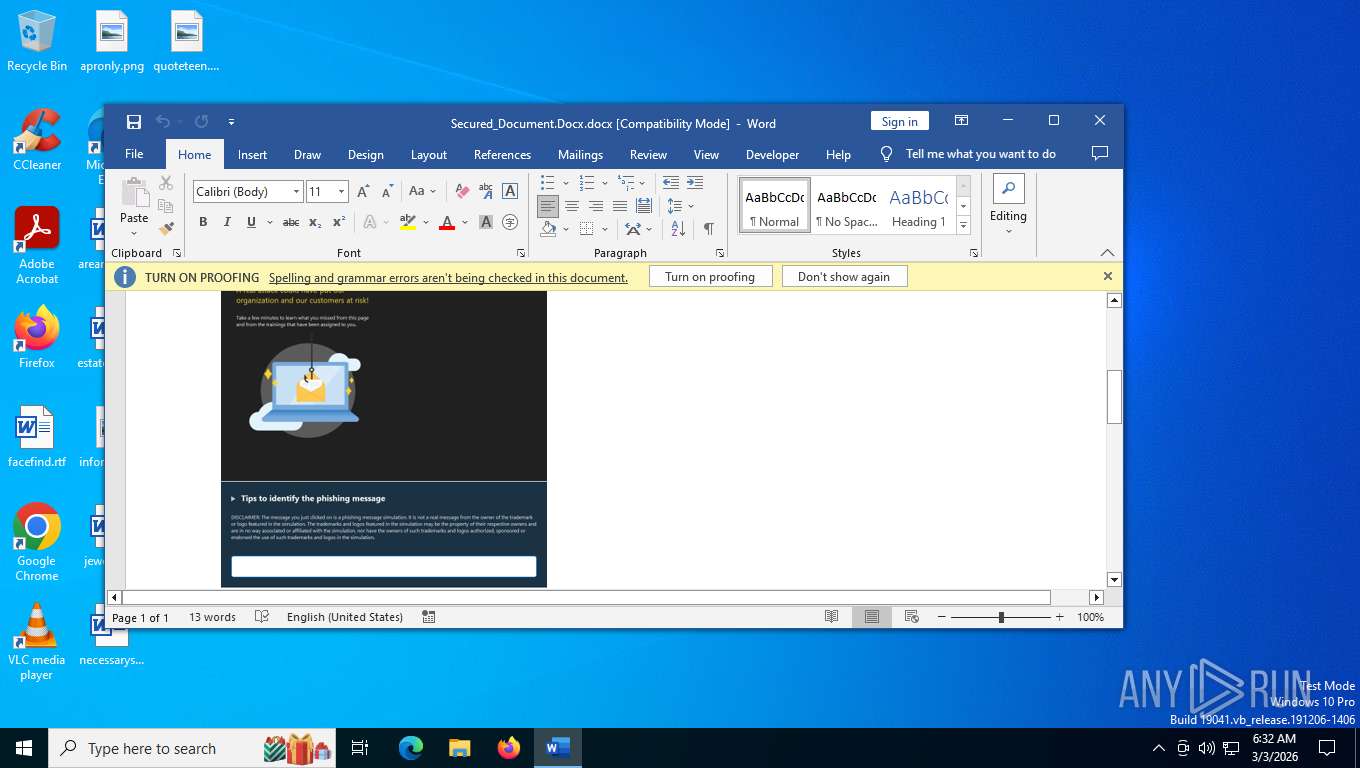Switch to Web Layout view
Image resolution: width=1360 pixels, height=768 pixels.
coord(911,617)
